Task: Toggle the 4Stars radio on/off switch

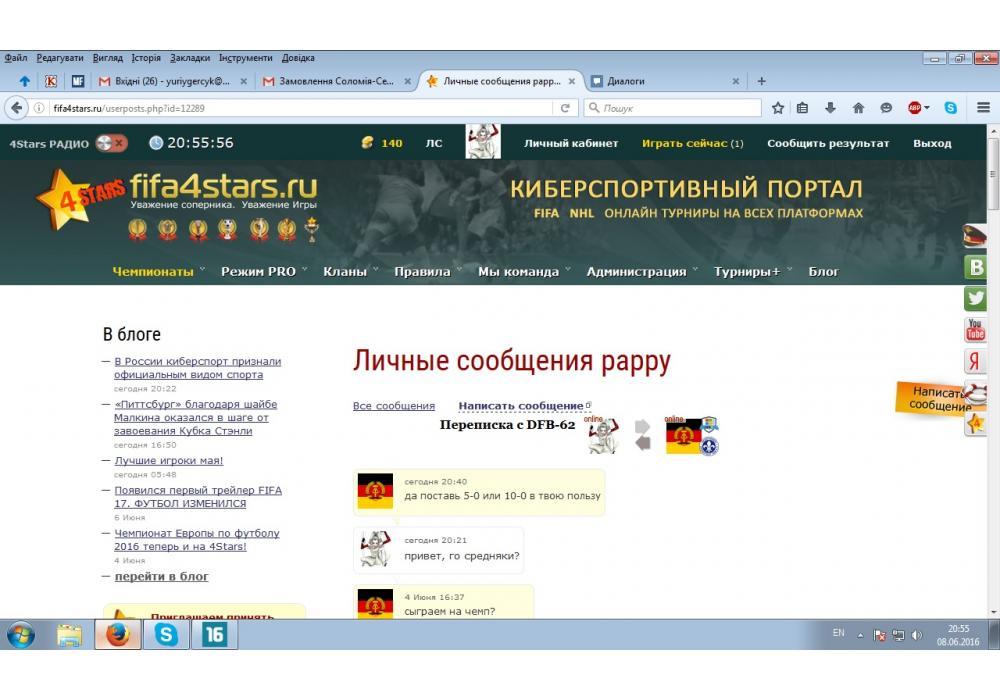Action: (111, 143)
